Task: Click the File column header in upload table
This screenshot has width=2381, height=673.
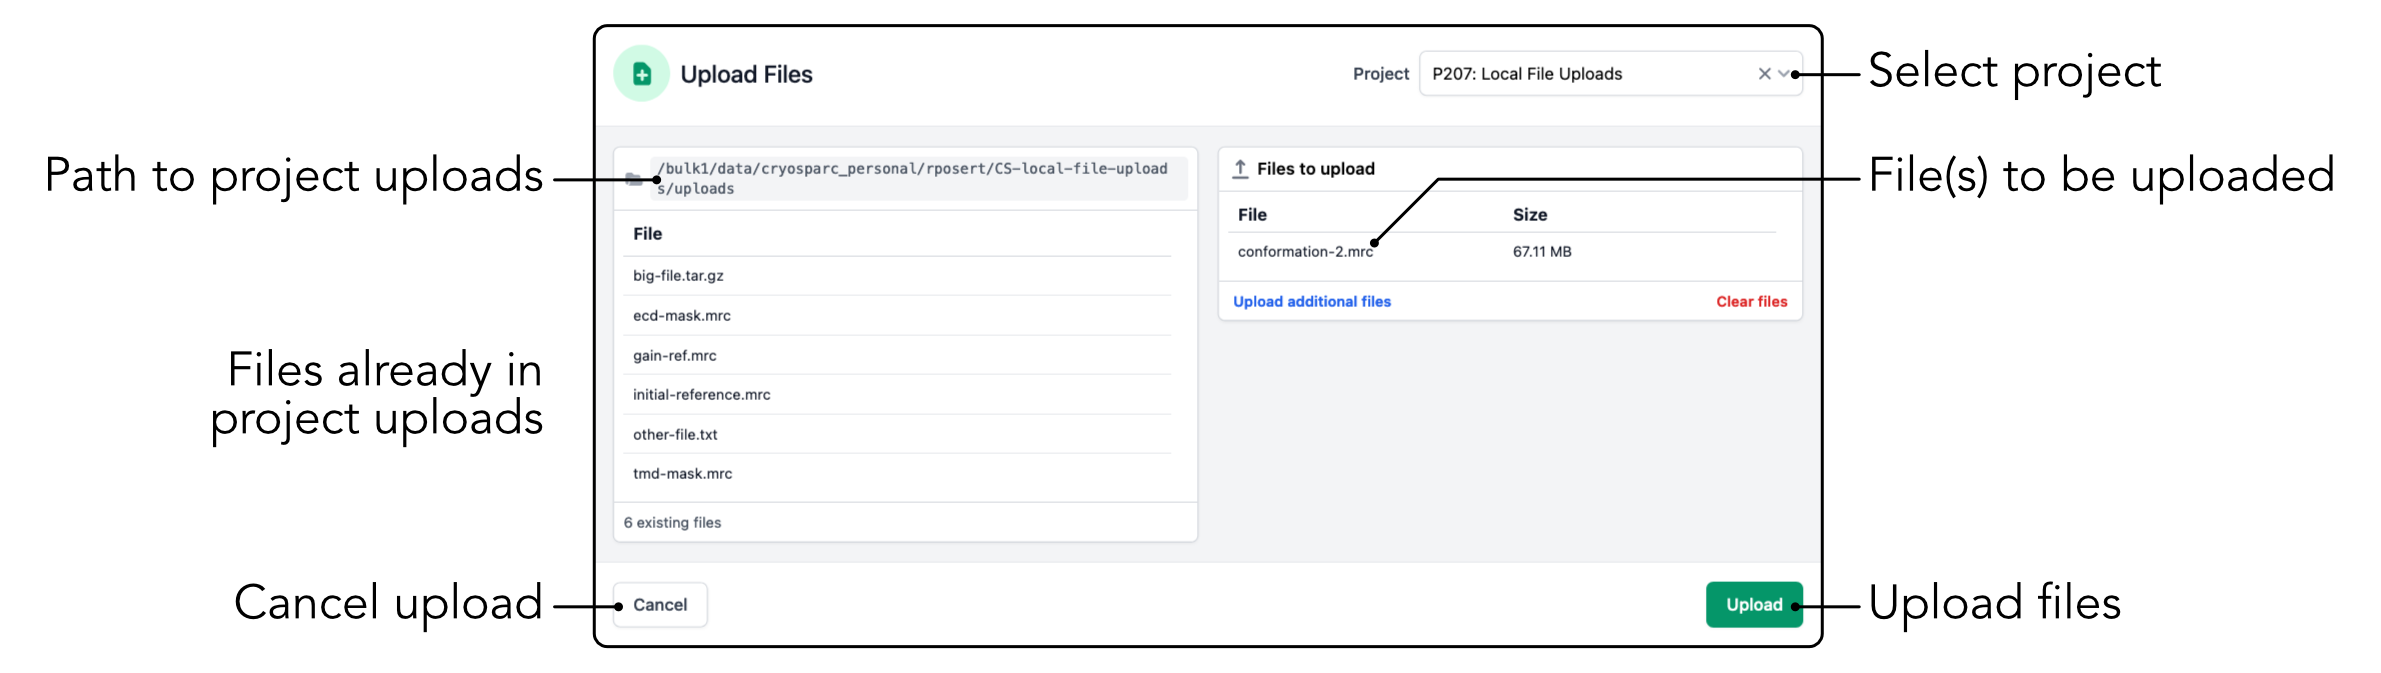Action: tap(1252, 215)
